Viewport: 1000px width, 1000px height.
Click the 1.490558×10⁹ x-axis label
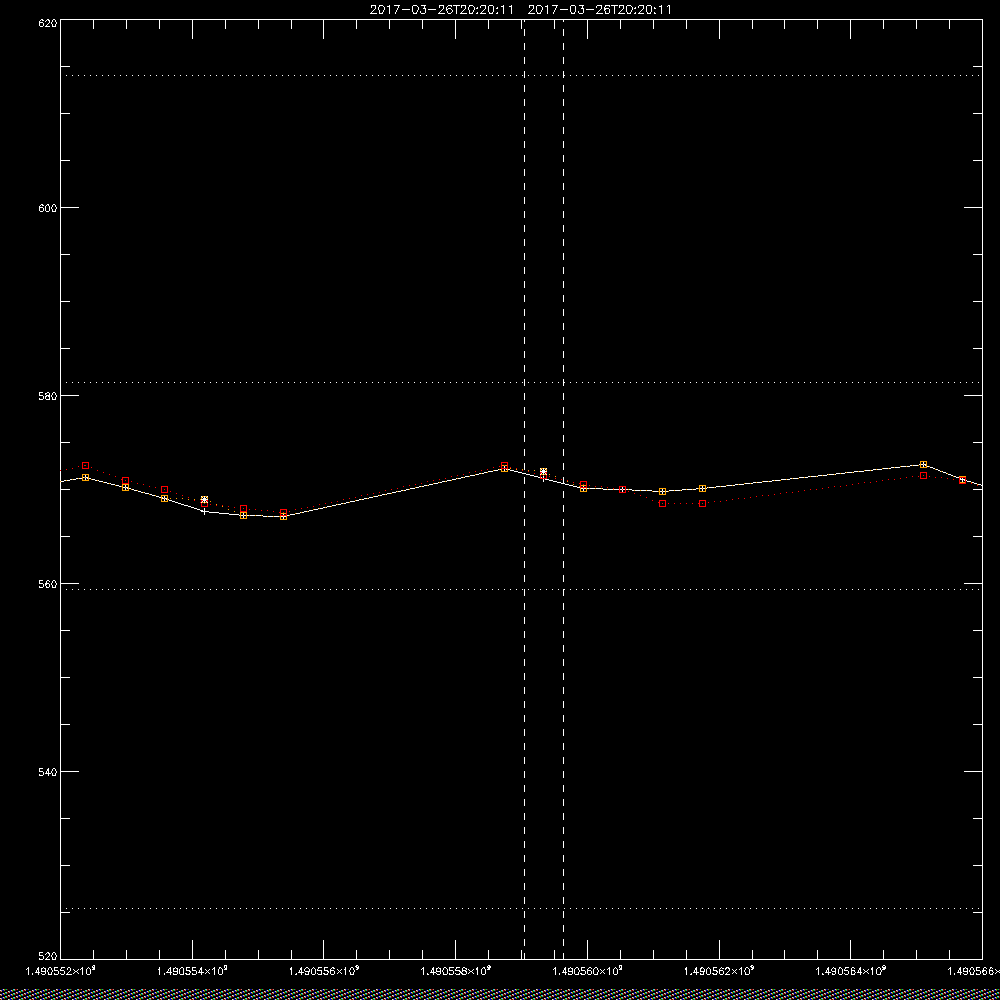pyautogui.click(x=456, y=971)
